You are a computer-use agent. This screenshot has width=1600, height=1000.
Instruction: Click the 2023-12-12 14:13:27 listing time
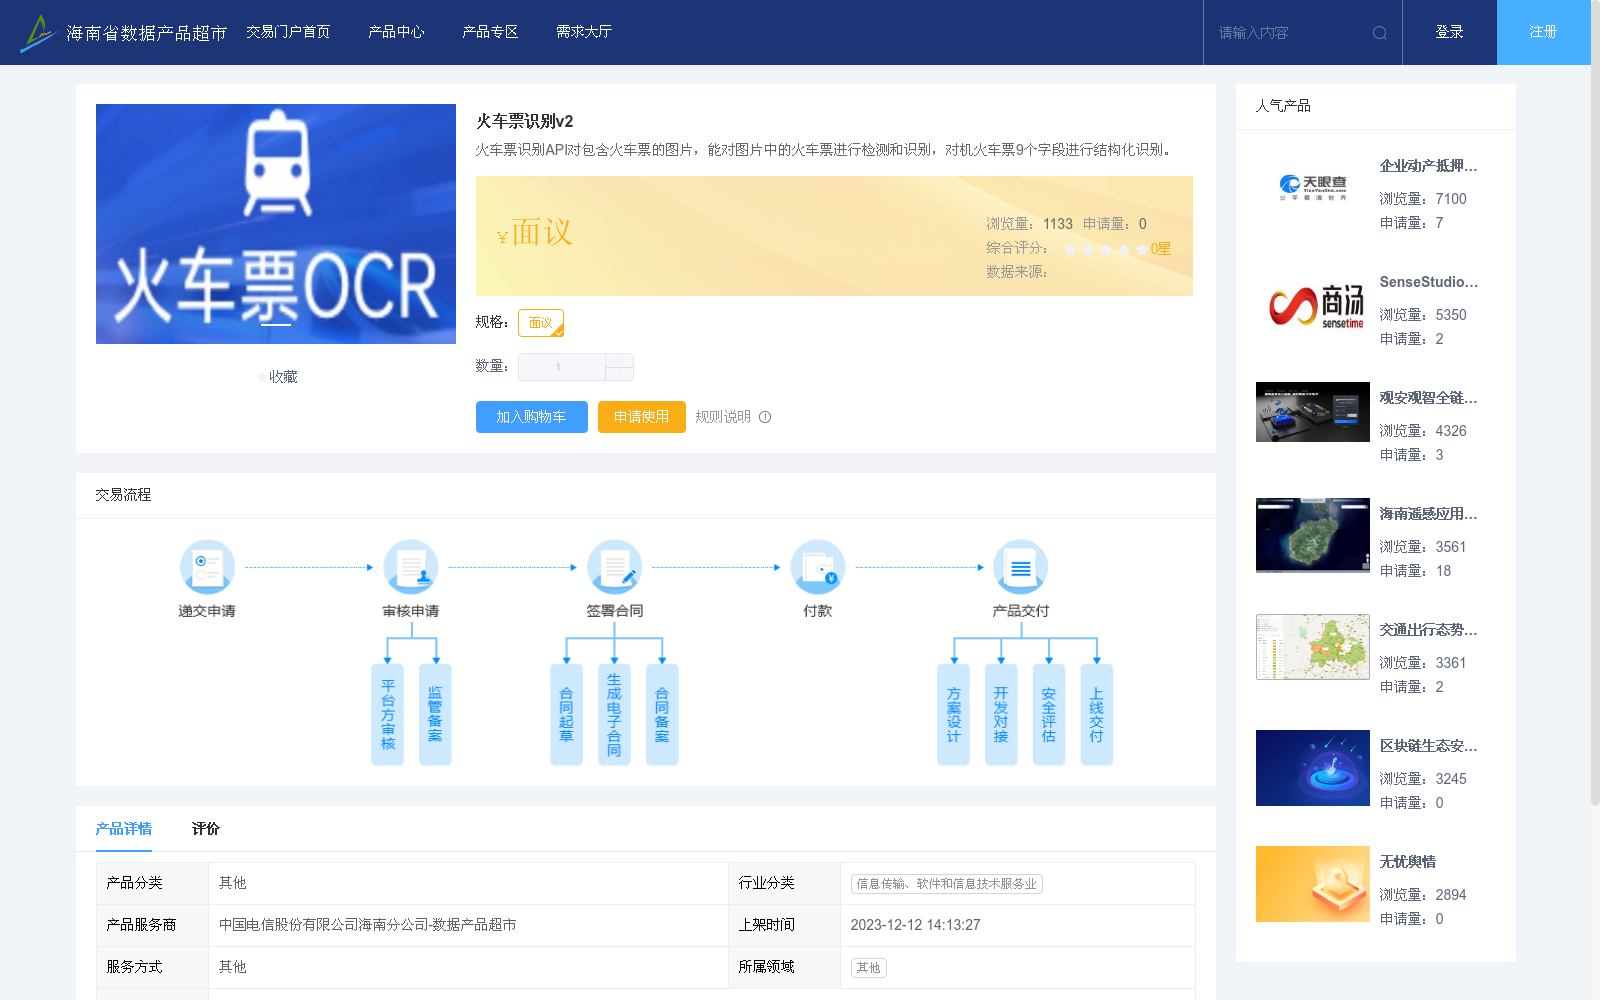[915, 925]
